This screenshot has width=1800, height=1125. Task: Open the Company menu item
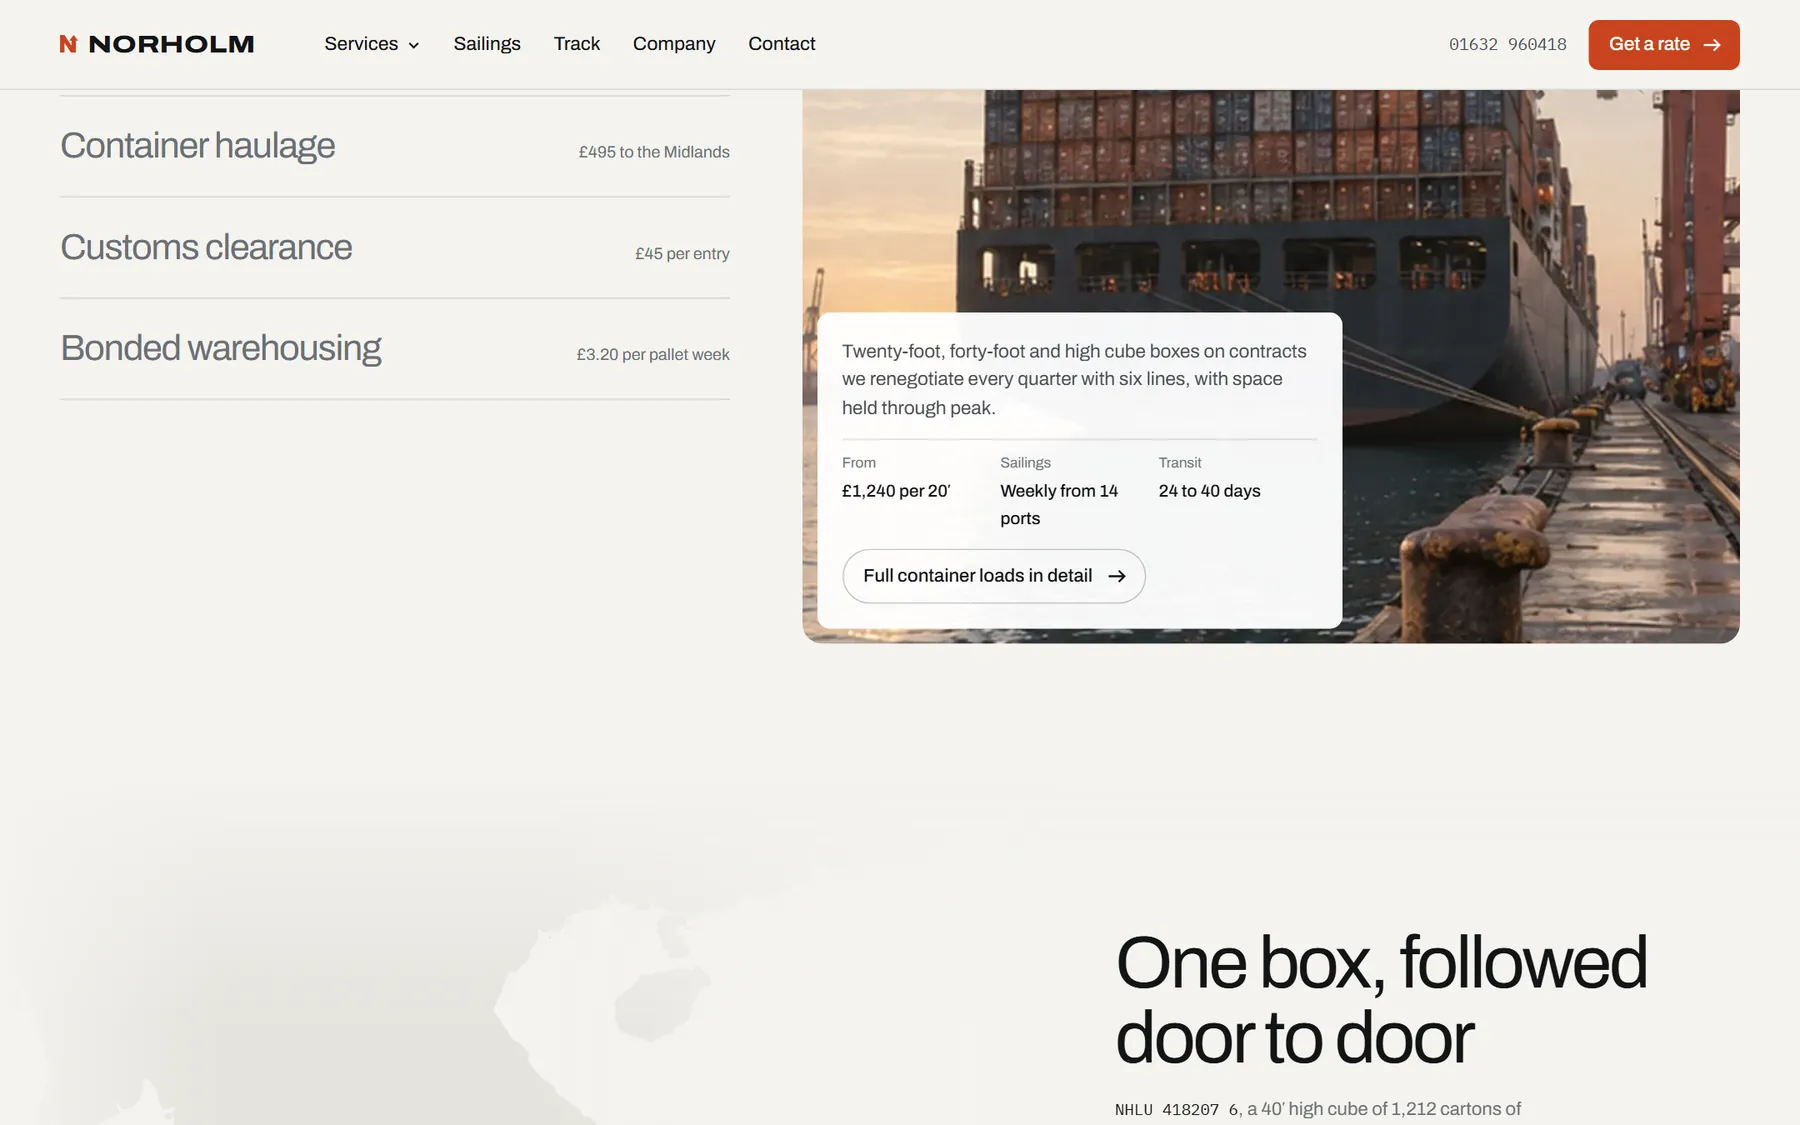pos(674,44)
